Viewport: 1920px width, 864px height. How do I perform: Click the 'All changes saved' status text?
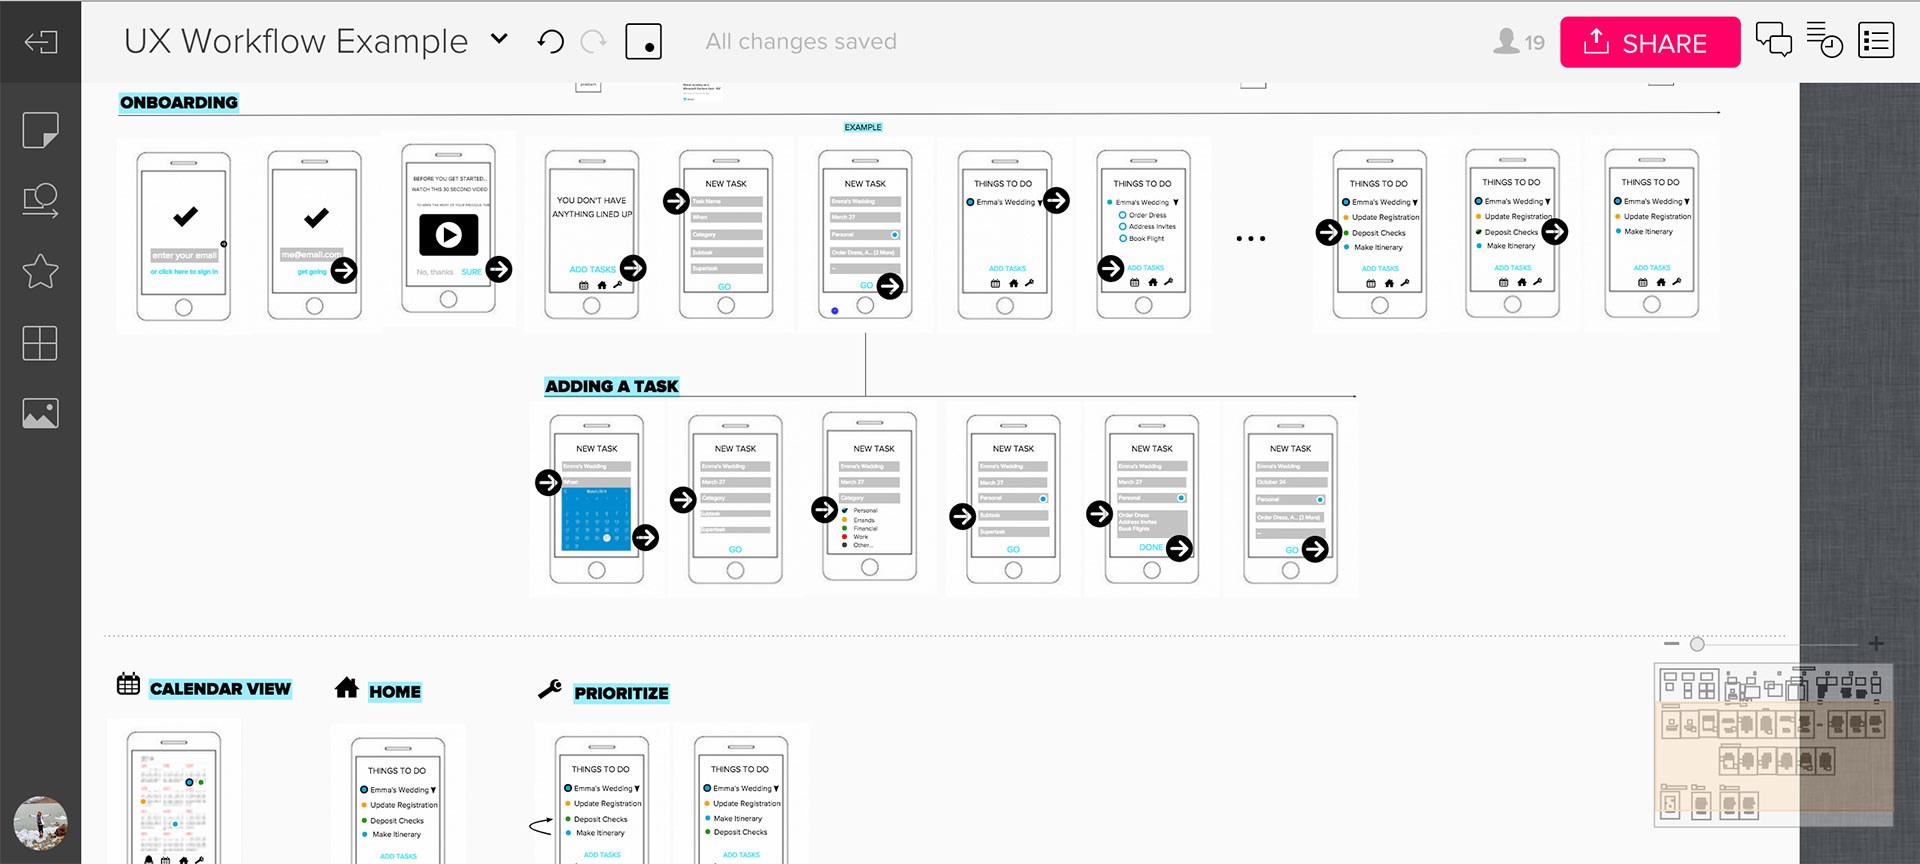coord(801,42)
